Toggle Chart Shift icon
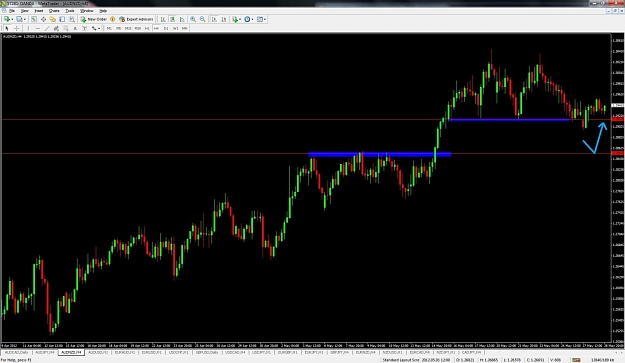The image size is (625, 363). pos(224,19)
